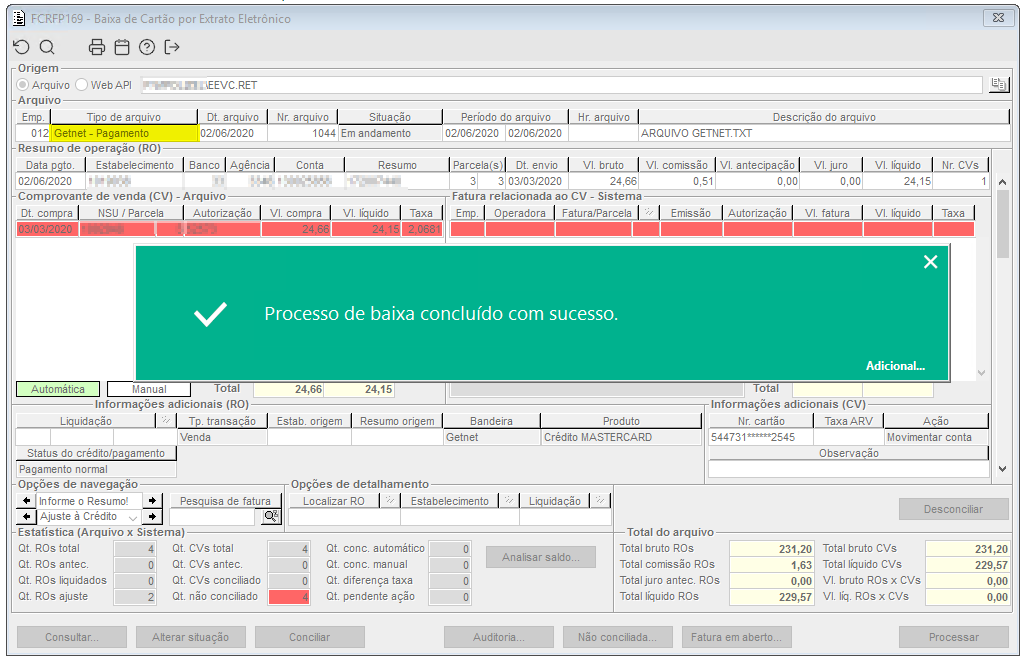Click the Taxa ARV column header
This screenshot has width=1022, height=660.
(x=848, y=421)
